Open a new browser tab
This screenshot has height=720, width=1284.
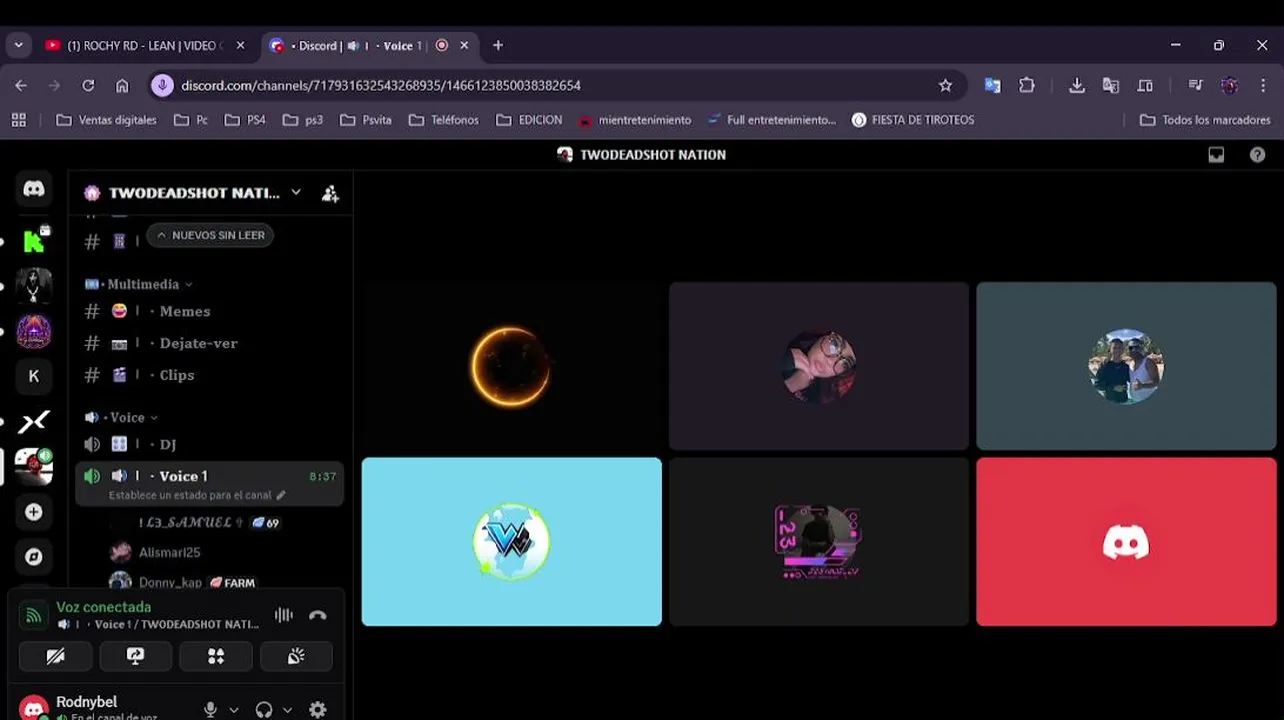(x=498, y=46)
